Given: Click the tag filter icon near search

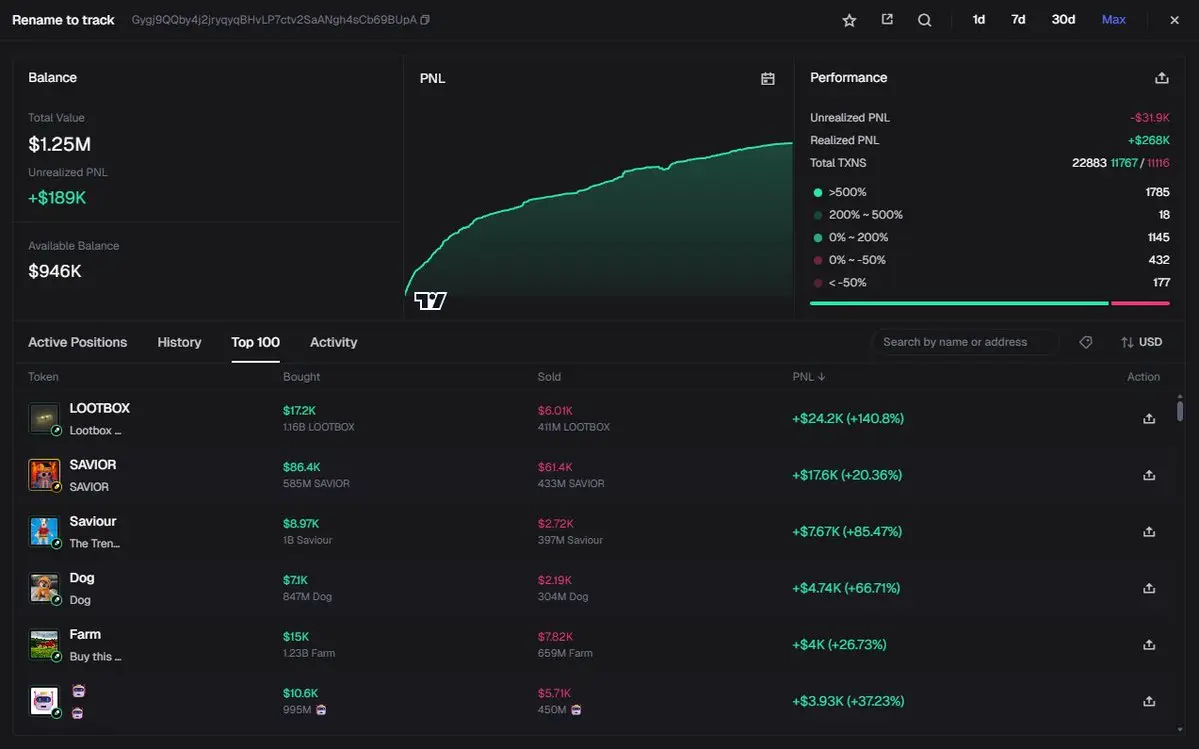Looking at the screenshot, I should click(1086, 342).
